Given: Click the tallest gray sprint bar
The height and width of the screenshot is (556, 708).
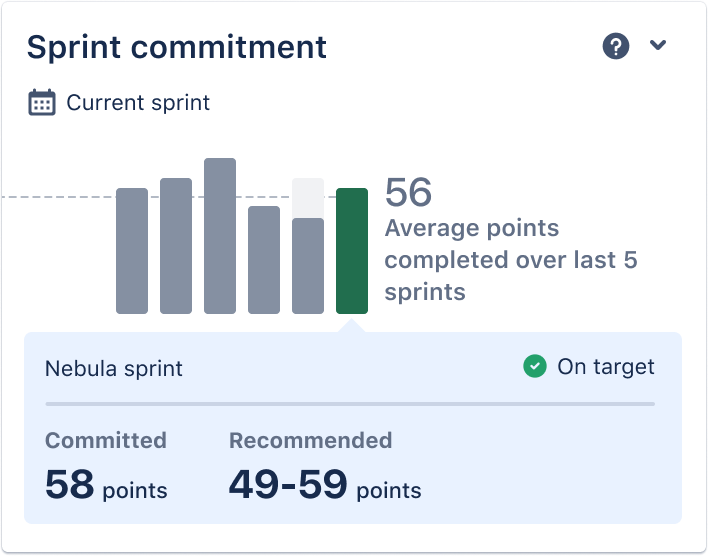Looking at the screenshot, I should pos(220,236).
